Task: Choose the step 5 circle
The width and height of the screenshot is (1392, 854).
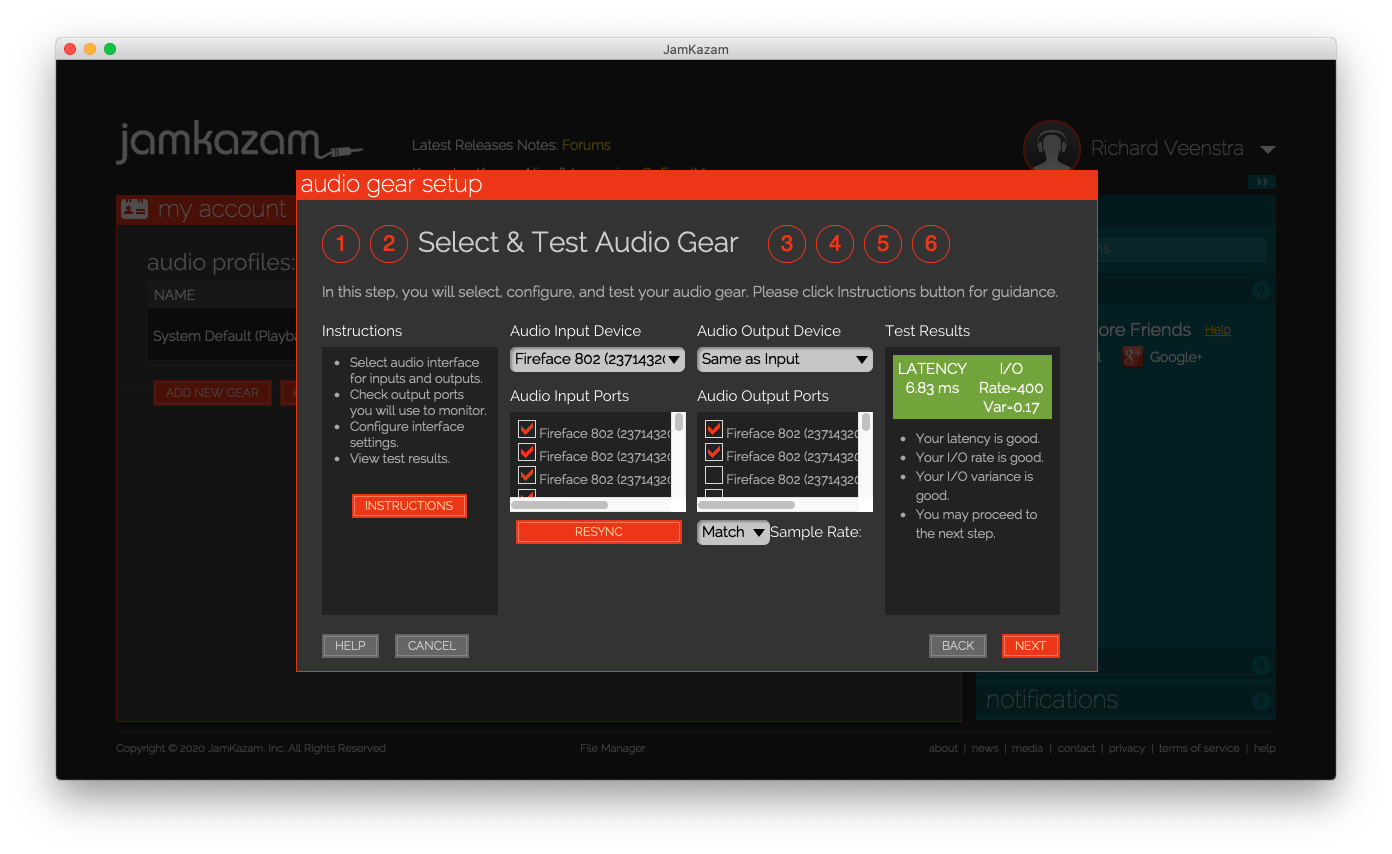Action: [883, 243]
